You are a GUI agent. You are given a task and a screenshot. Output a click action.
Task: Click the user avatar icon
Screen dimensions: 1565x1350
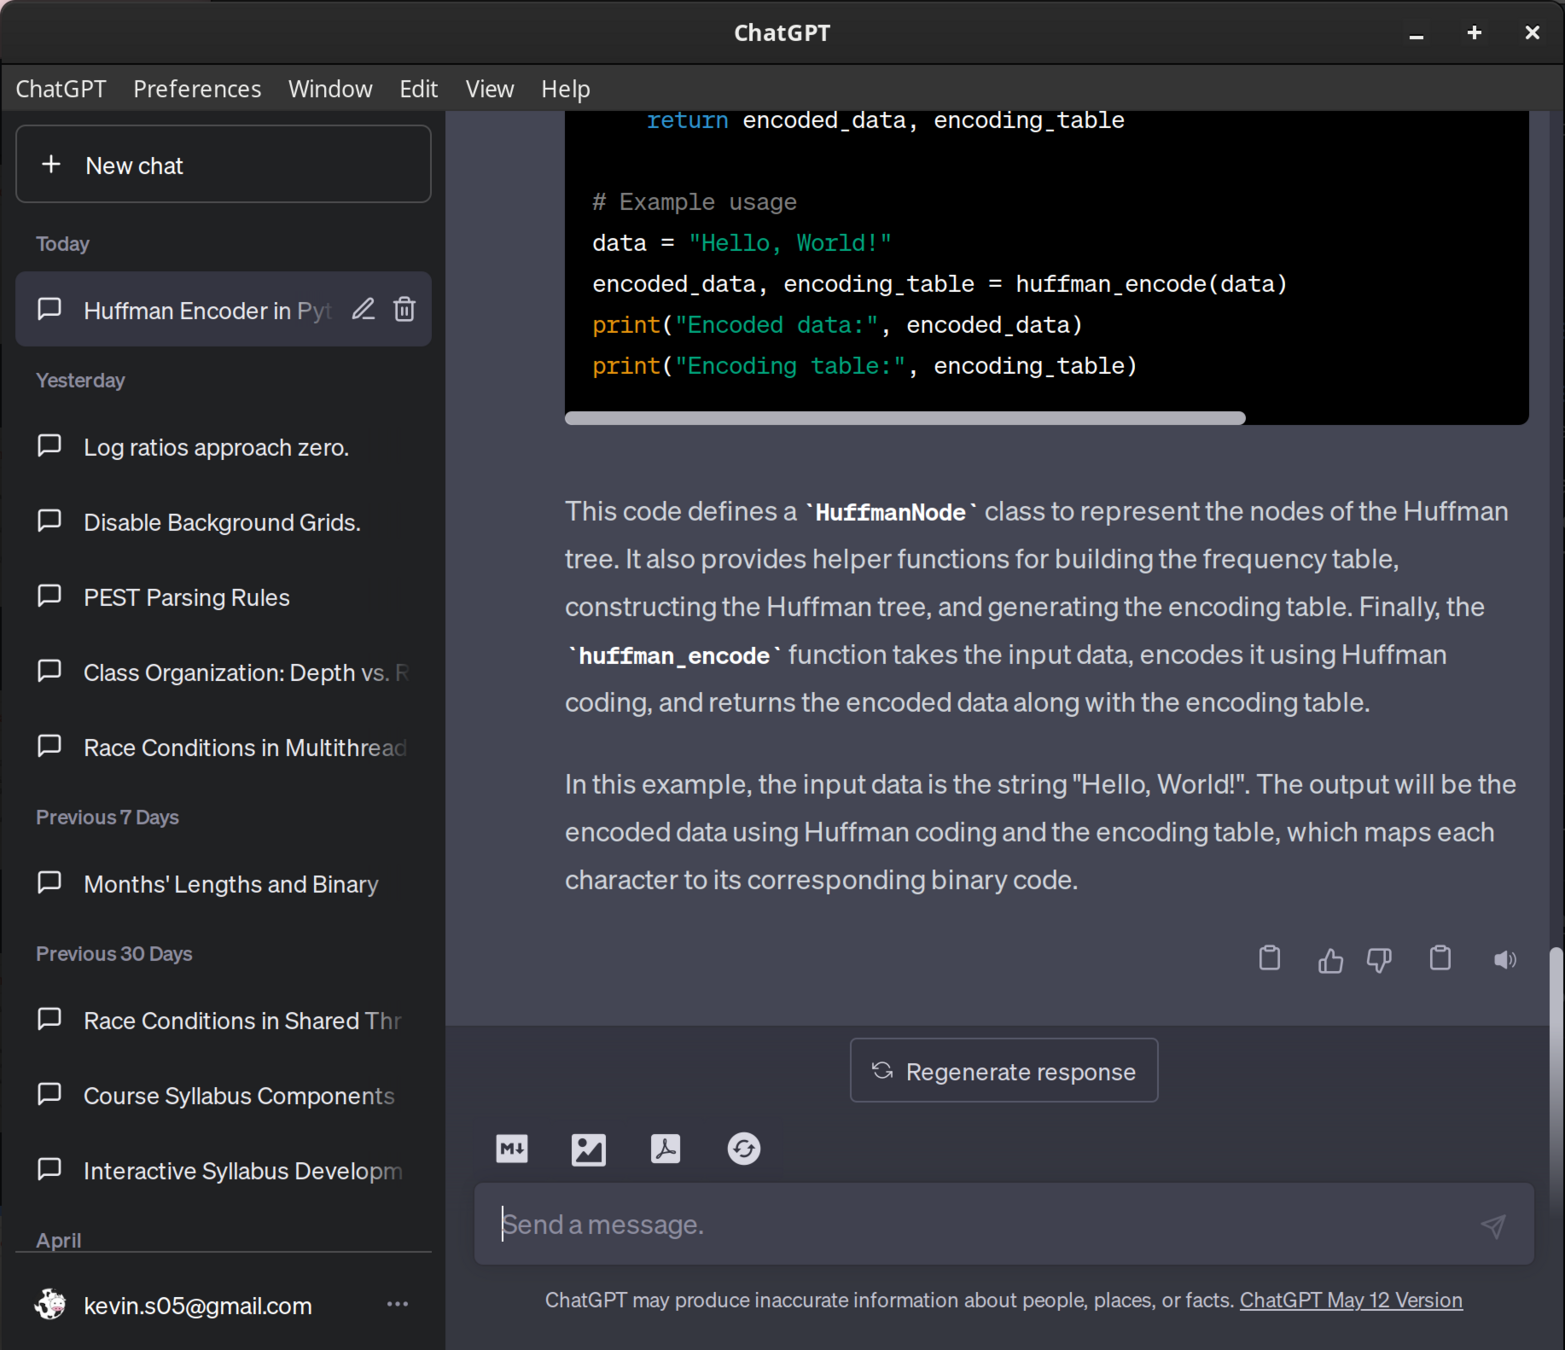[x=50, y=1304]
